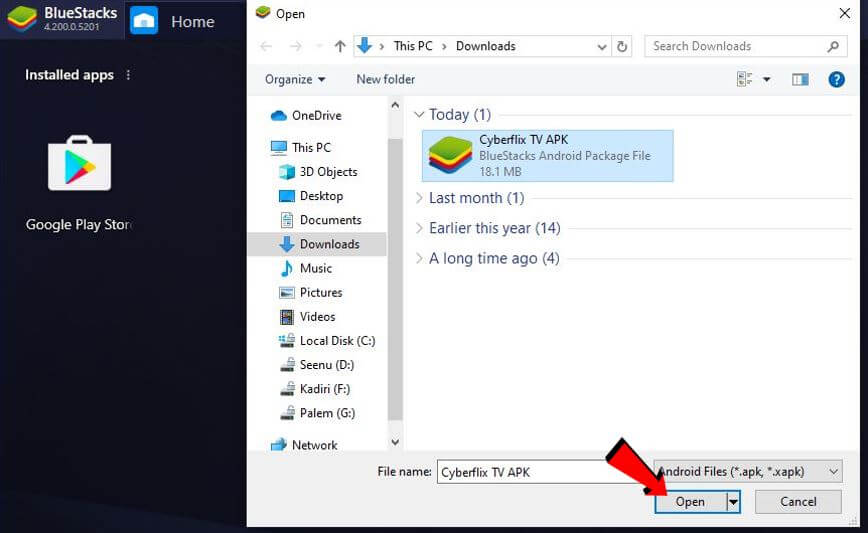
Task: Open 3D Objects folder
Action: point(328,172)
